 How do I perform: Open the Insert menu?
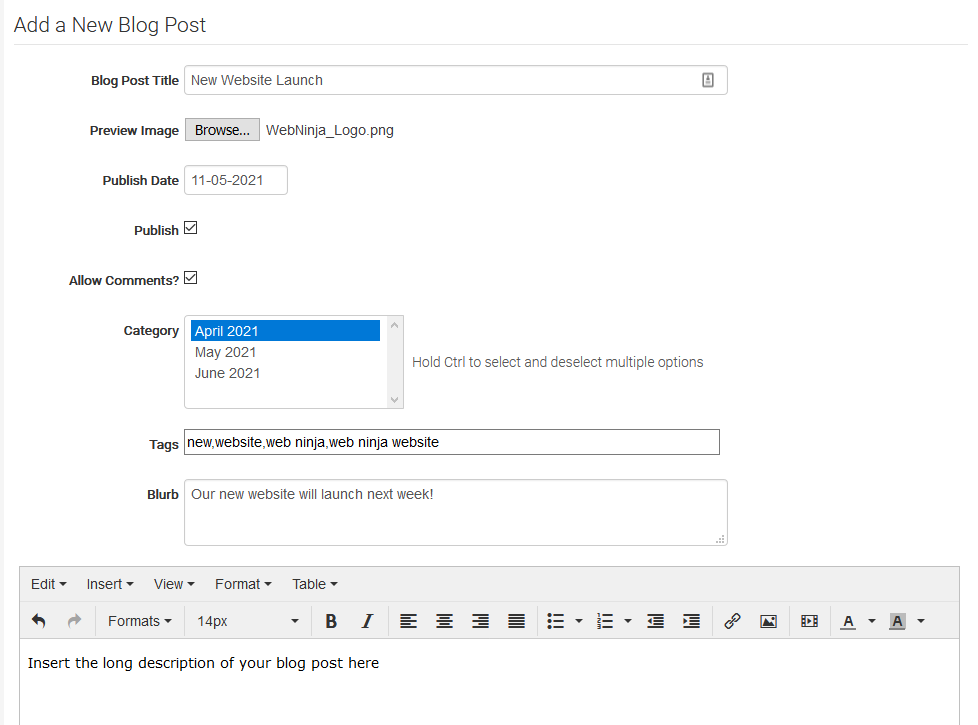[x=110, y=584]
